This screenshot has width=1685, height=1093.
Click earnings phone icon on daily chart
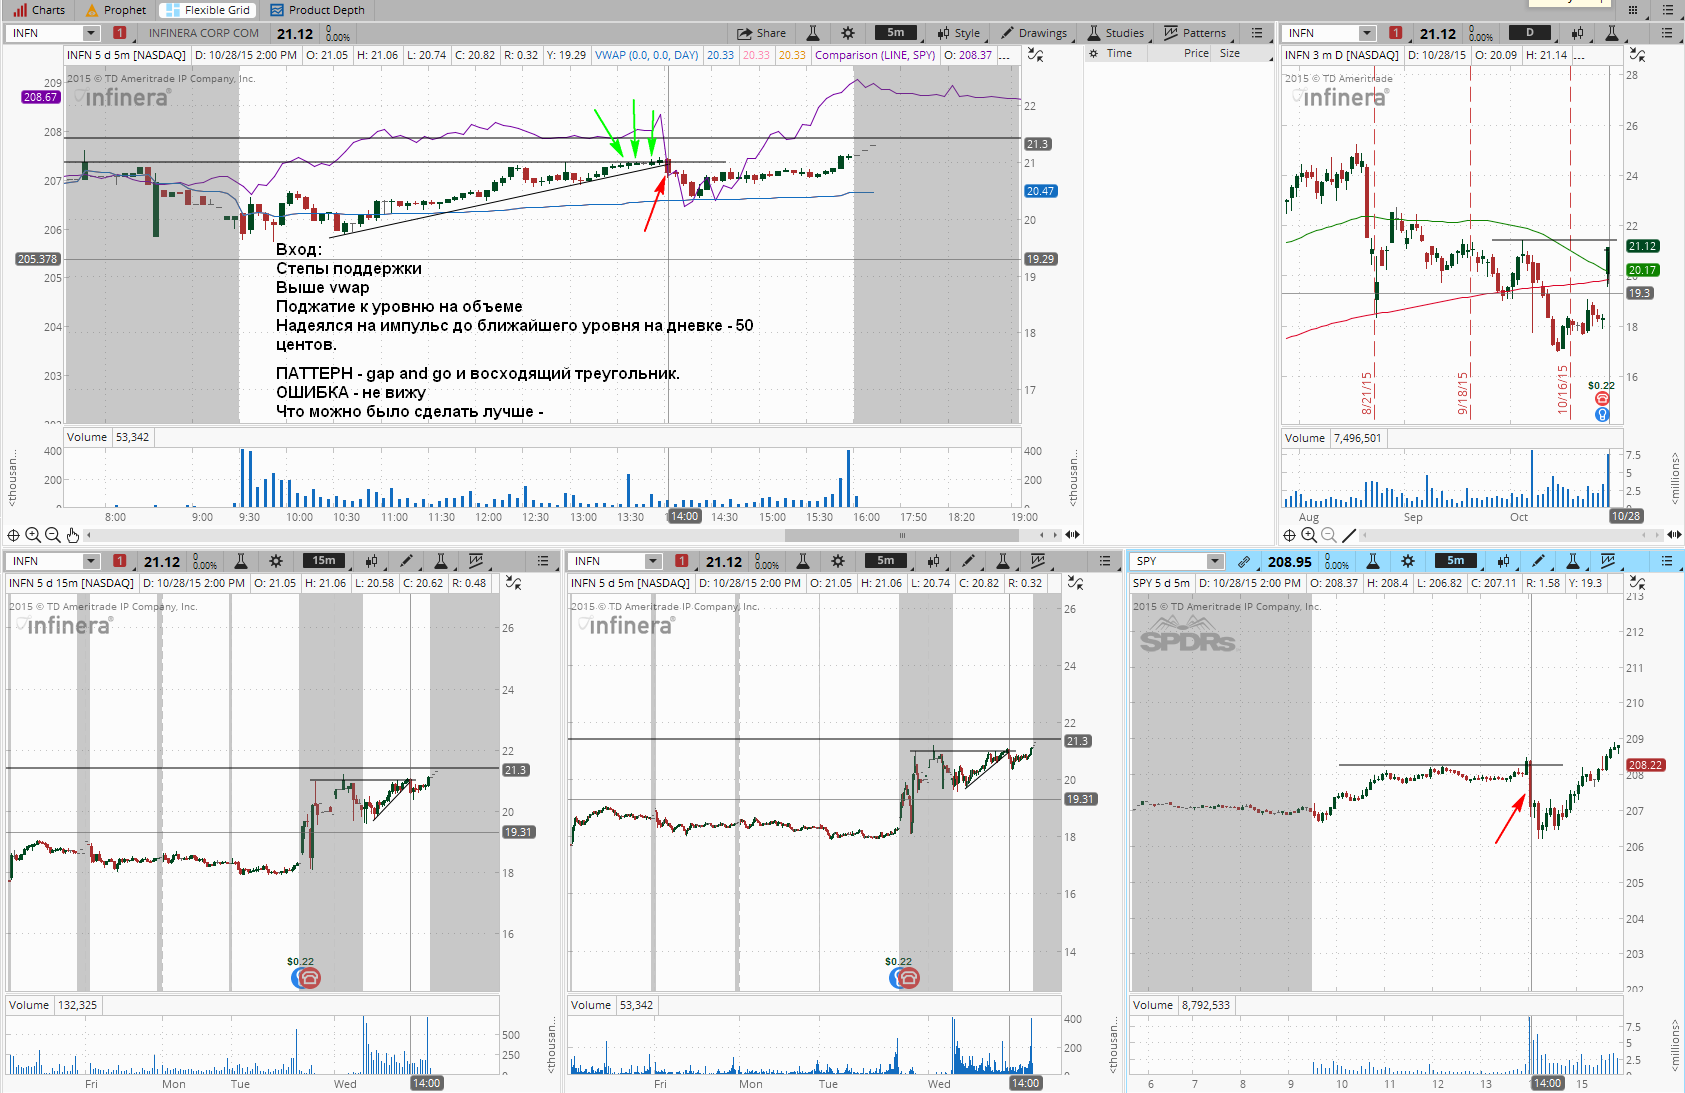(x=1602, y=398)
